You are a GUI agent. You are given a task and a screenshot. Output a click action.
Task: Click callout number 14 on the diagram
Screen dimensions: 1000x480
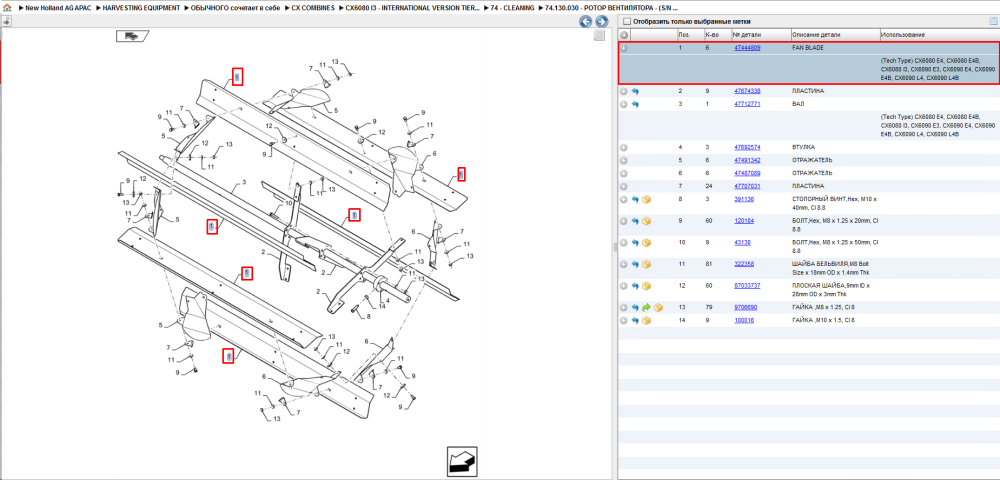tap(382, 307)
